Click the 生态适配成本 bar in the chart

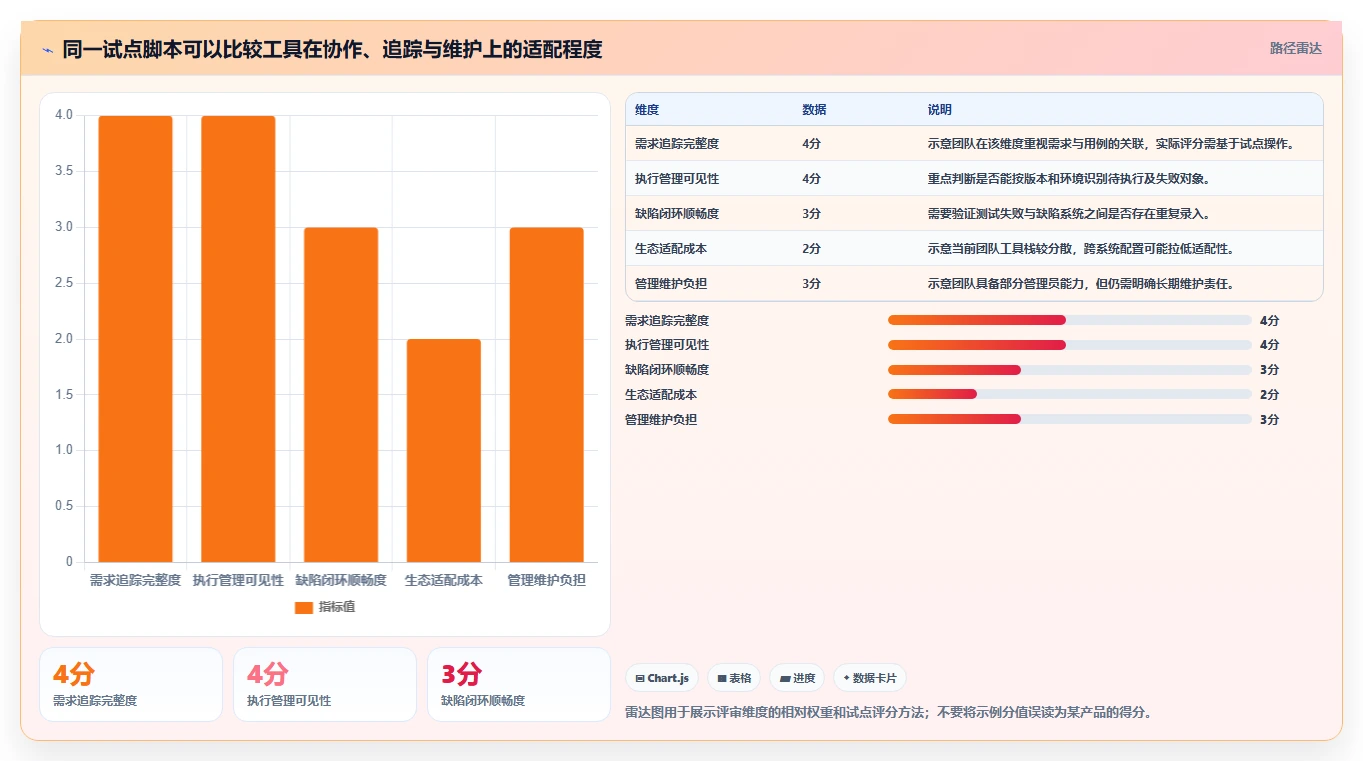[x=443, y=451]
